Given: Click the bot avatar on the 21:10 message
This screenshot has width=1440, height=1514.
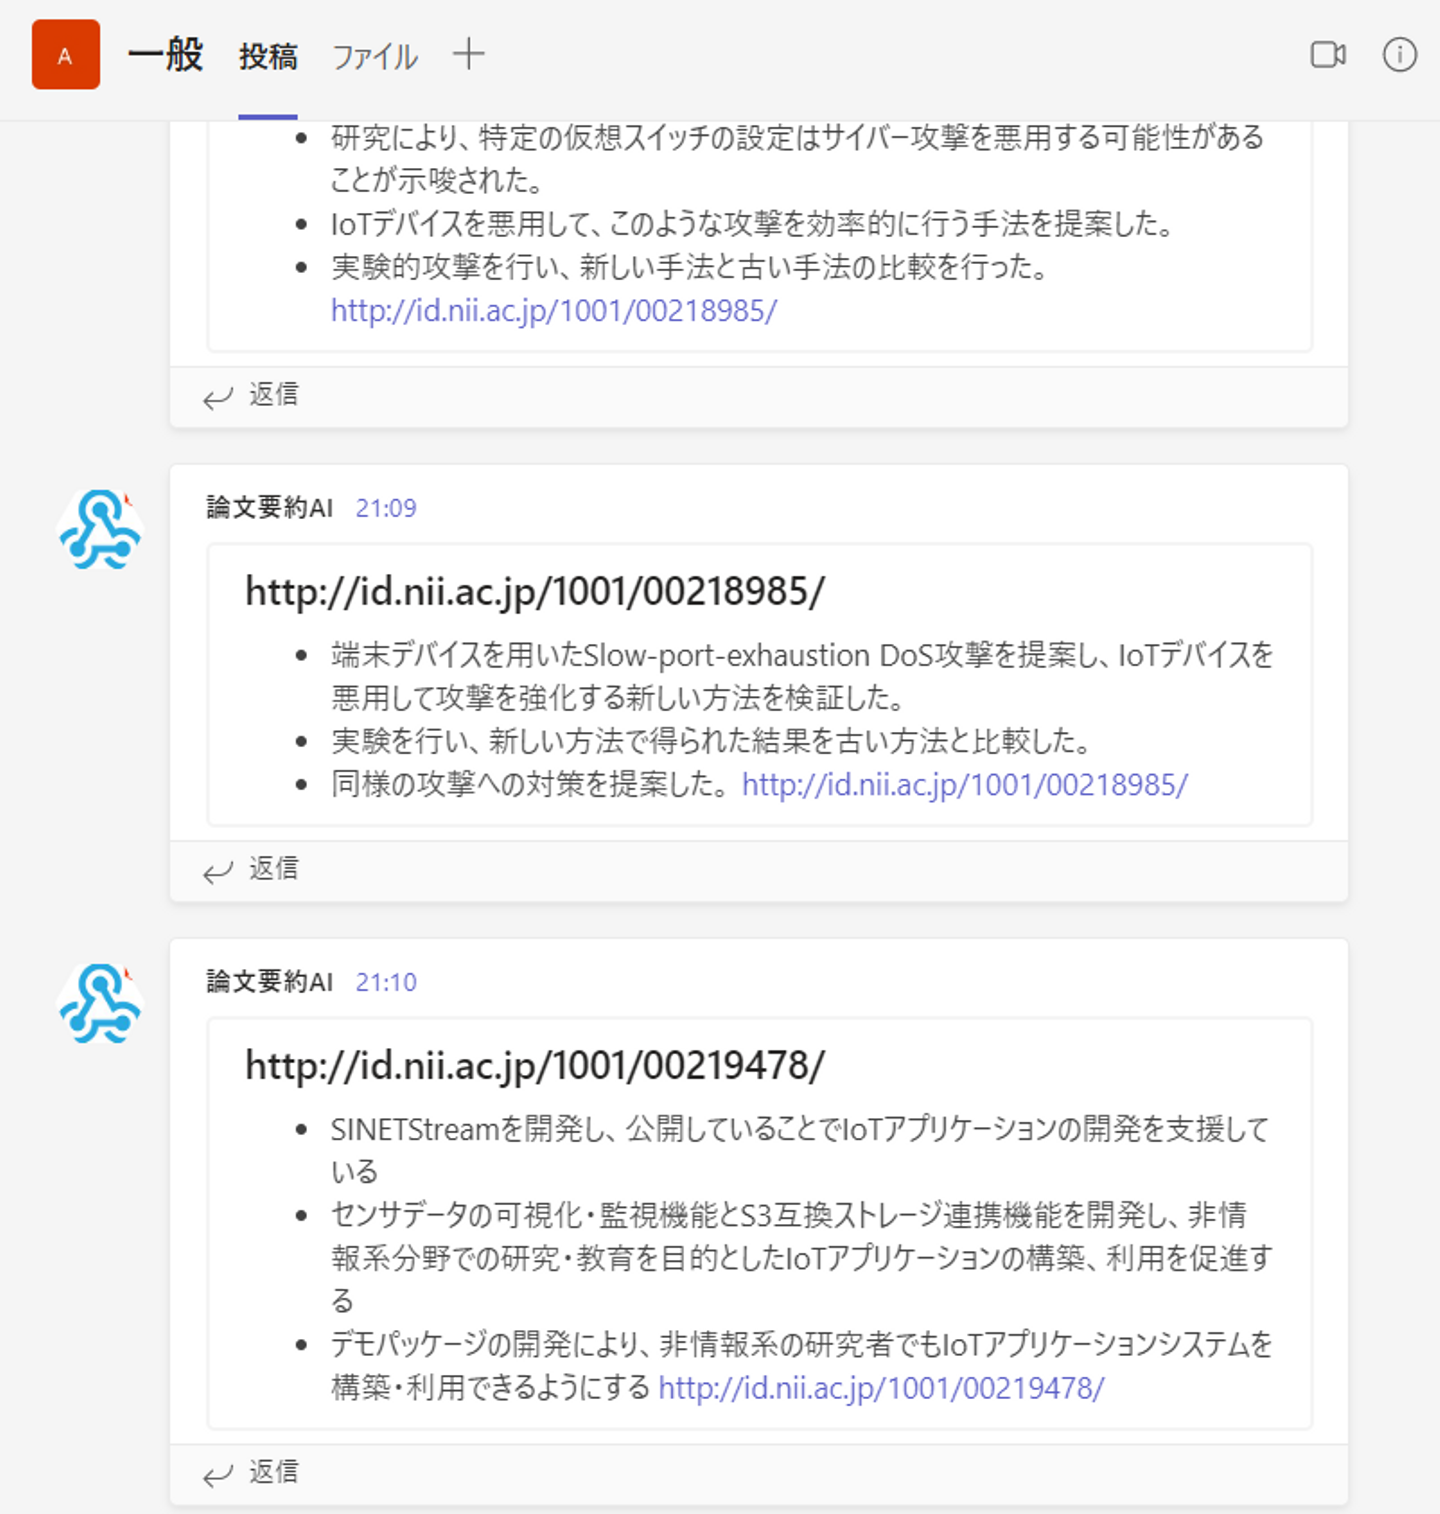Looking at the screenshot, I should pos(99,1003).
